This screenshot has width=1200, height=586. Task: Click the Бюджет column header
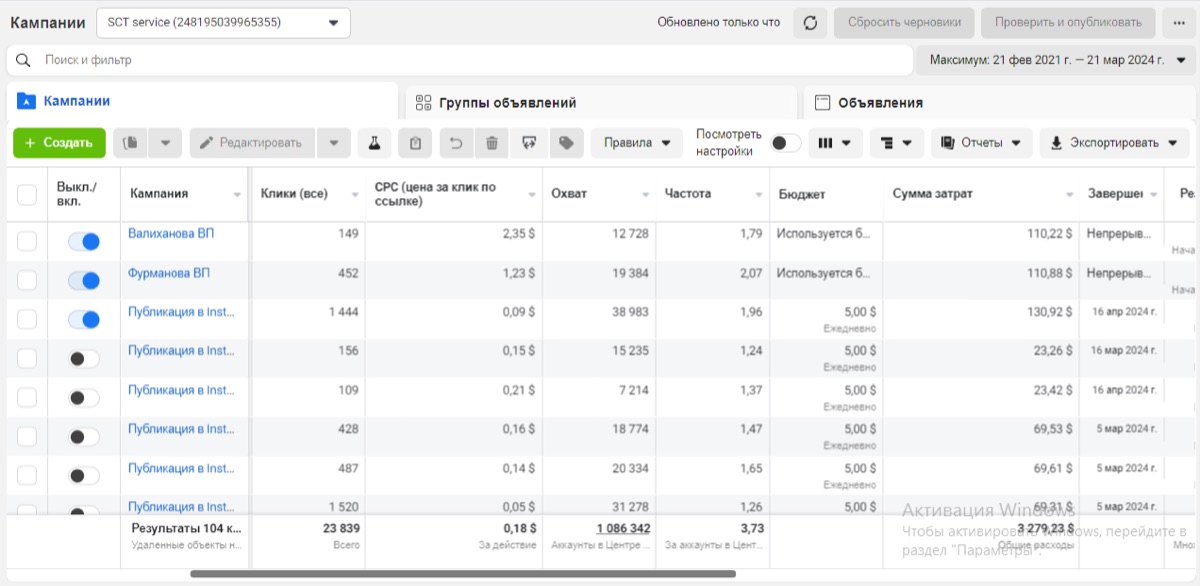pyautogui.click(x=802, y=194)
